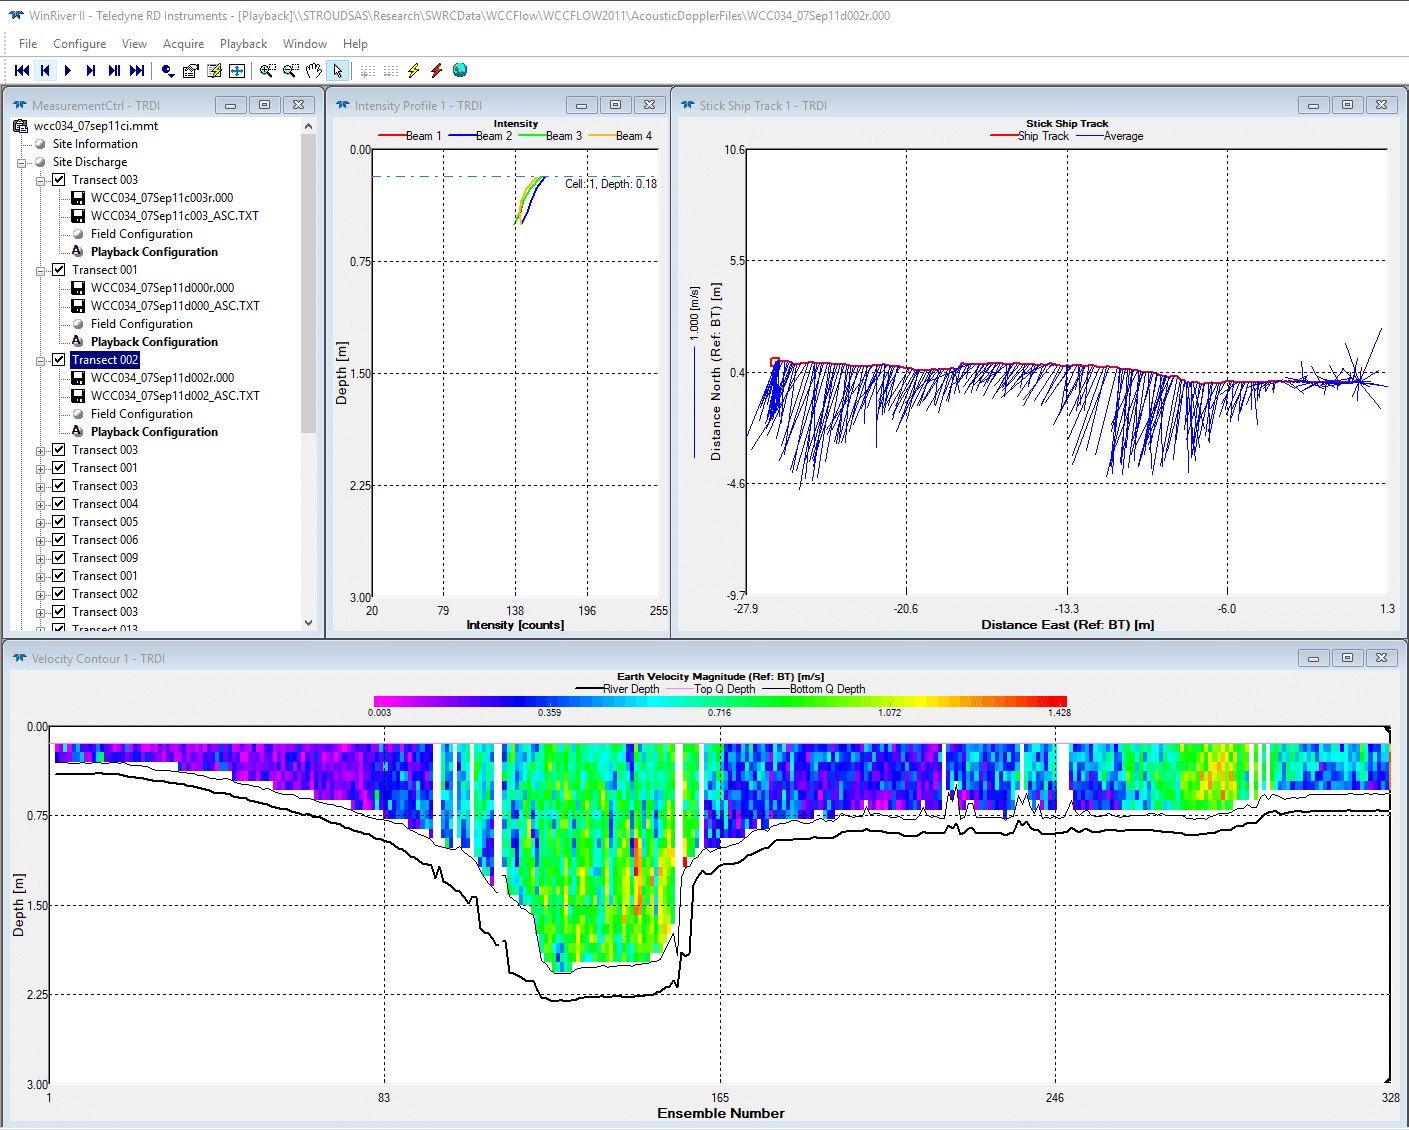Open the Playback menu
The height and width of the screenshot is (1130, 1409).
243,44
